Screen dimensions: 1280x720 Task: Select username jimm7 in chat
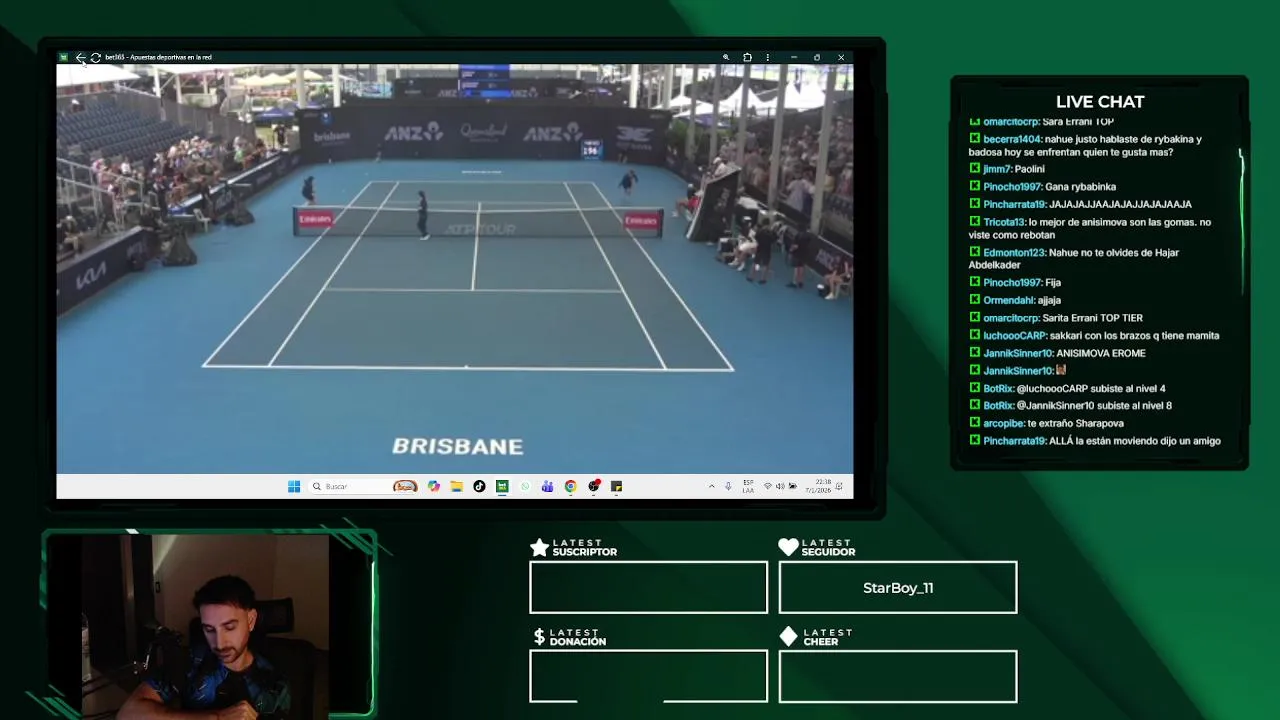pyautogui.click(x=997, y=169)
